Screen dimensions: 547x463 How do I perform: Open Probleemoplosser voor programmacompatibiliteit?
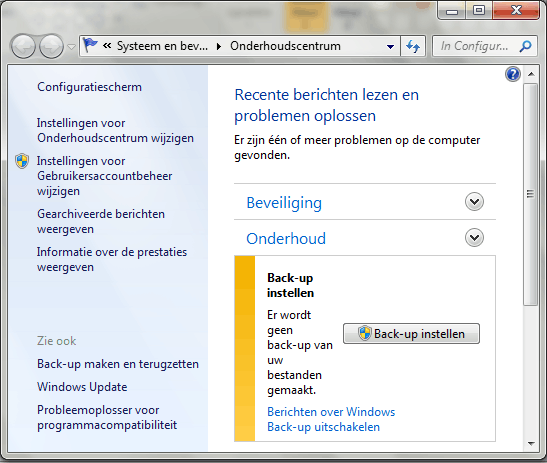pyautogui.click(x=107, y=418)
